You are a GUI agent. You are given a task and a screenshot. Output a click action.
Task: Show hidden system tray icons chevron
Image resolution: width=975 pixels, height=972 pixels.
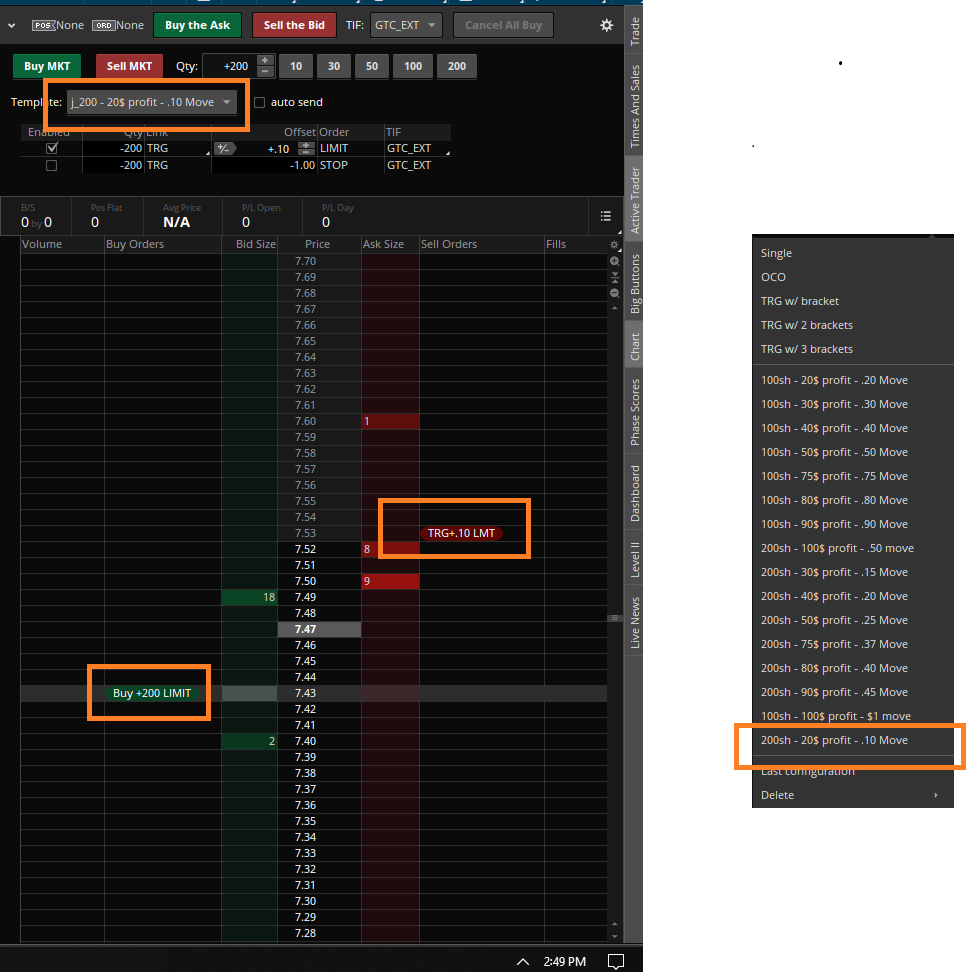522,961
